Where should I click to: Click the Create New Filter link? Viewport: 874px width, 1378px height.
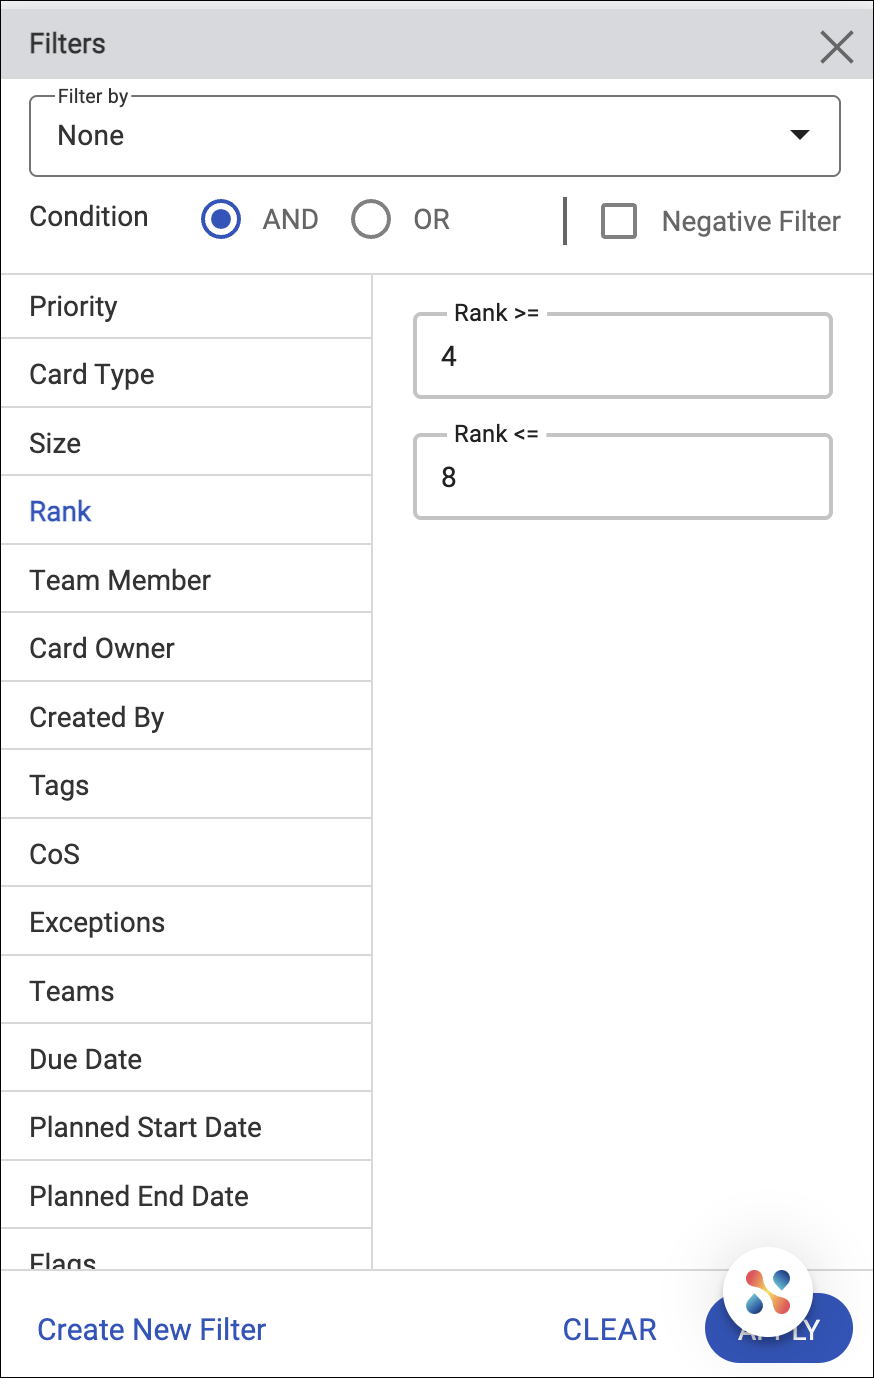(152, 1330)
